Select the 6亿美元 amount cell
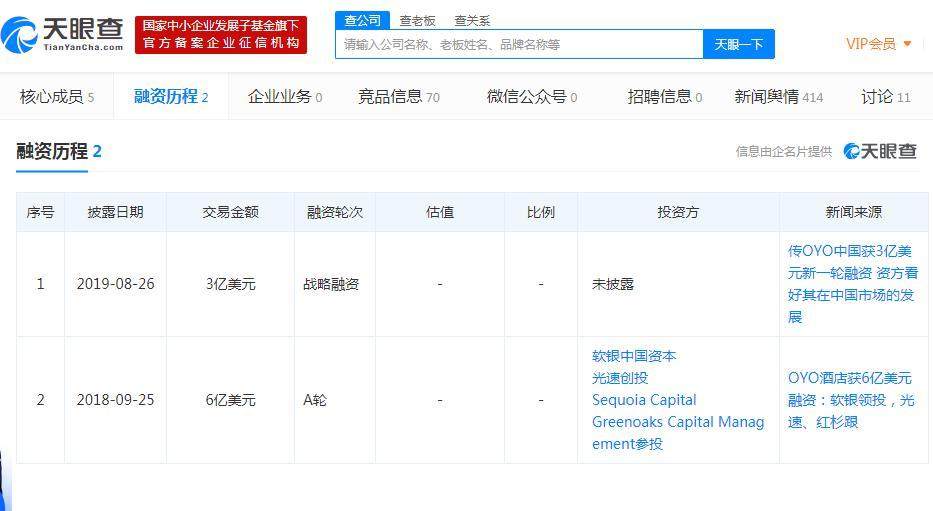Image resolution: width=933 pixels, height=511 pixels. 230,400
